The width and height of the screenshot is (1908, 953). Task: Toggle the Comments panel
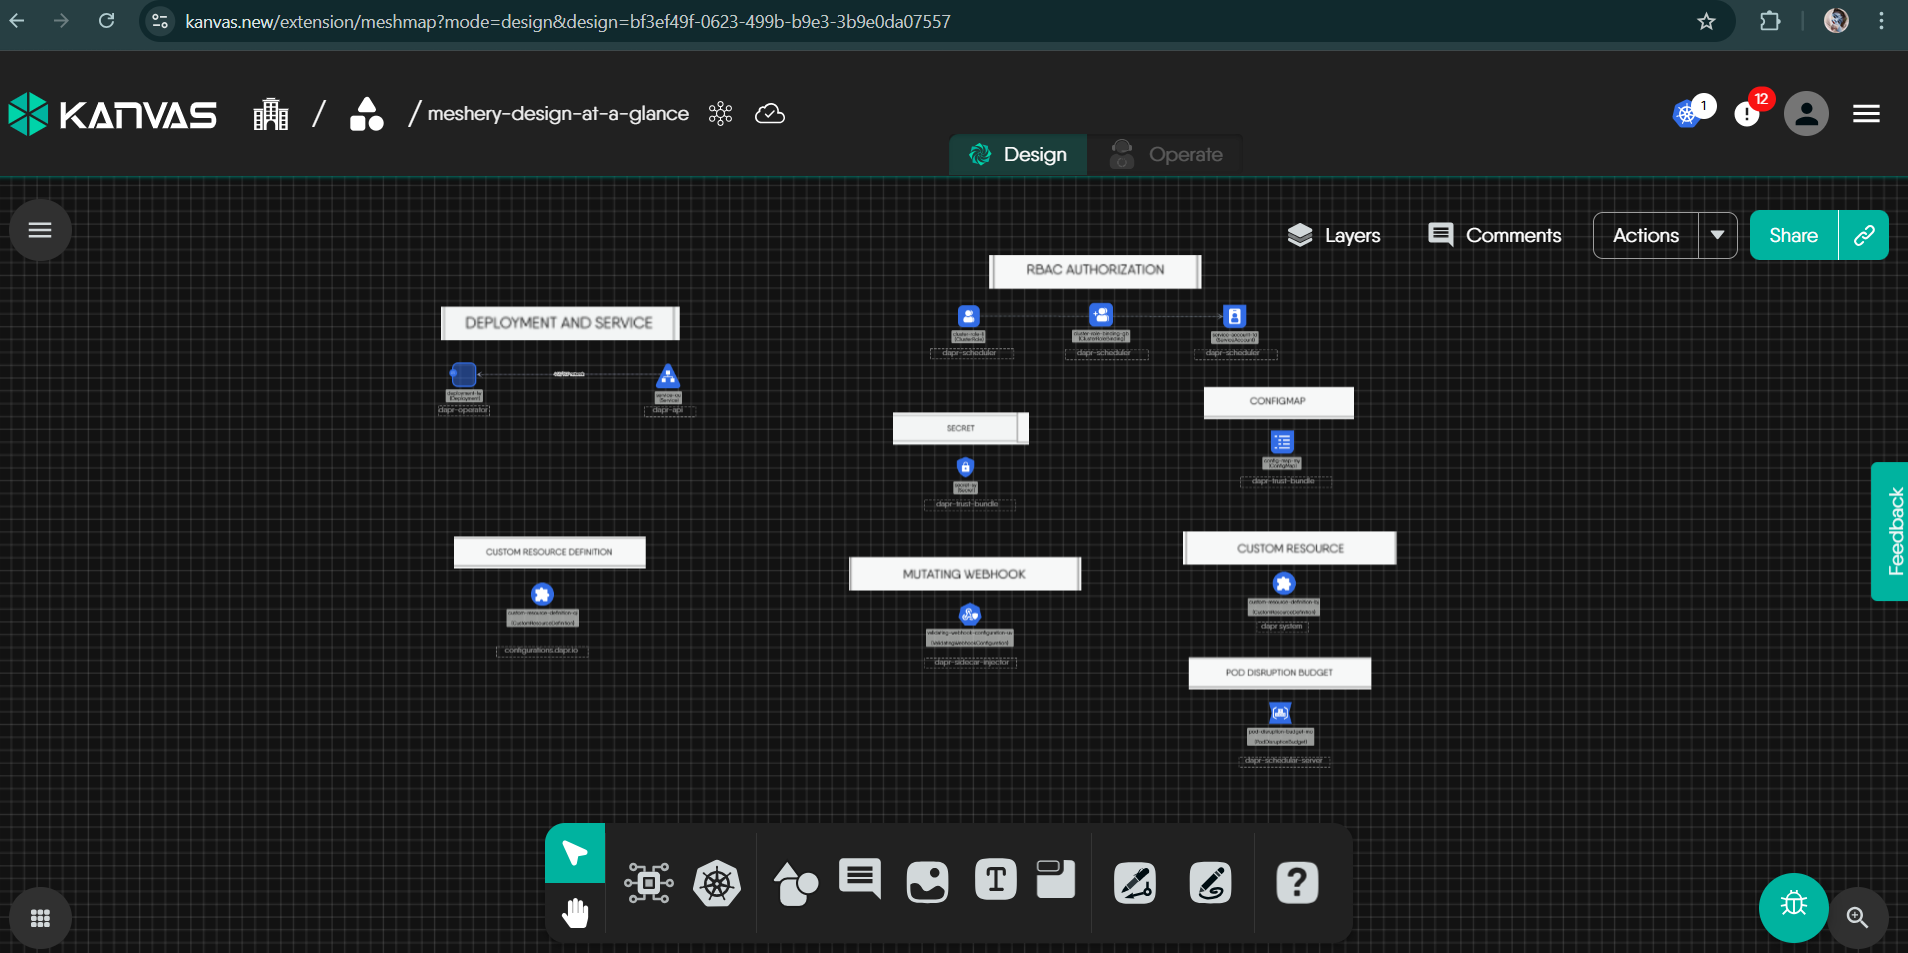click(x=1495, y=235)
